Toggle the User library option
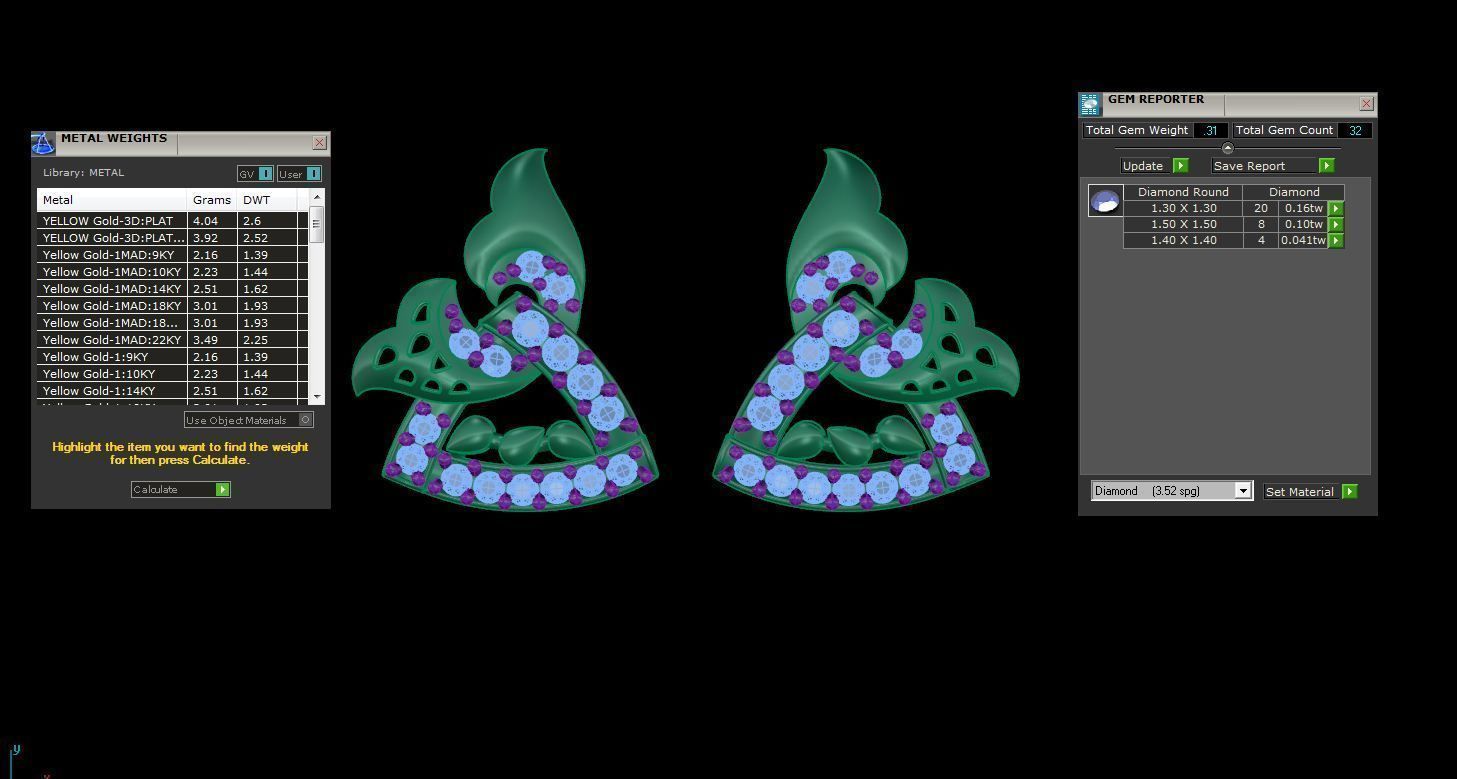This screenshot has height=779, width=1457. 299,174
